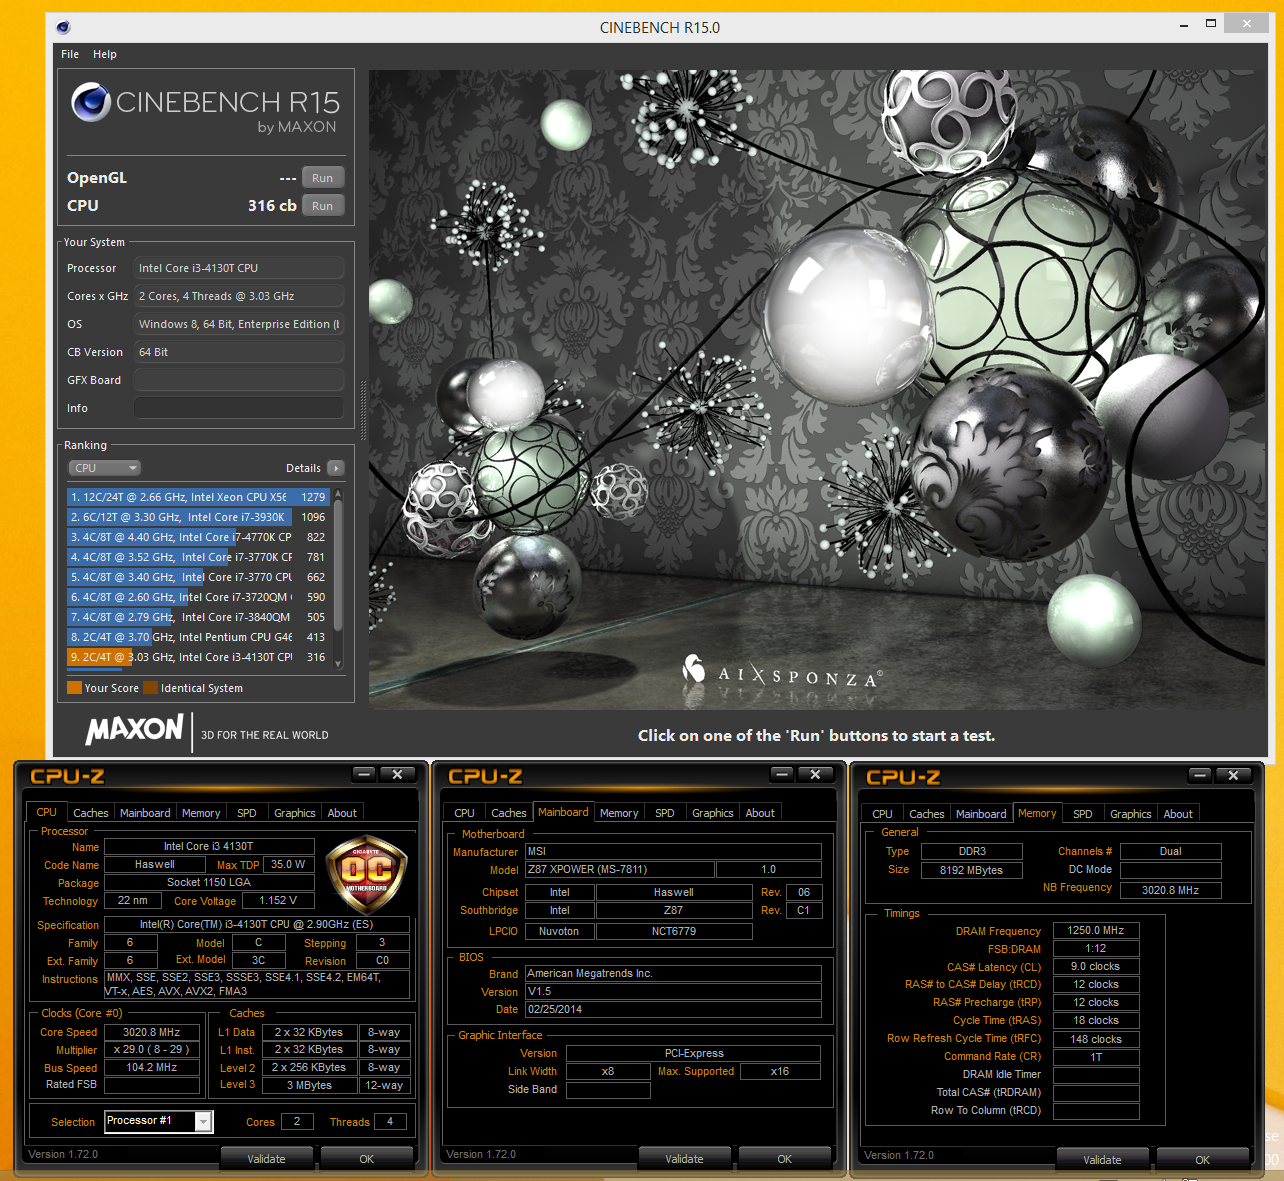Click the memory Size value 8192 MBytes
The width and height of the screenshot is (1284, 1181).
pos(971,870)
